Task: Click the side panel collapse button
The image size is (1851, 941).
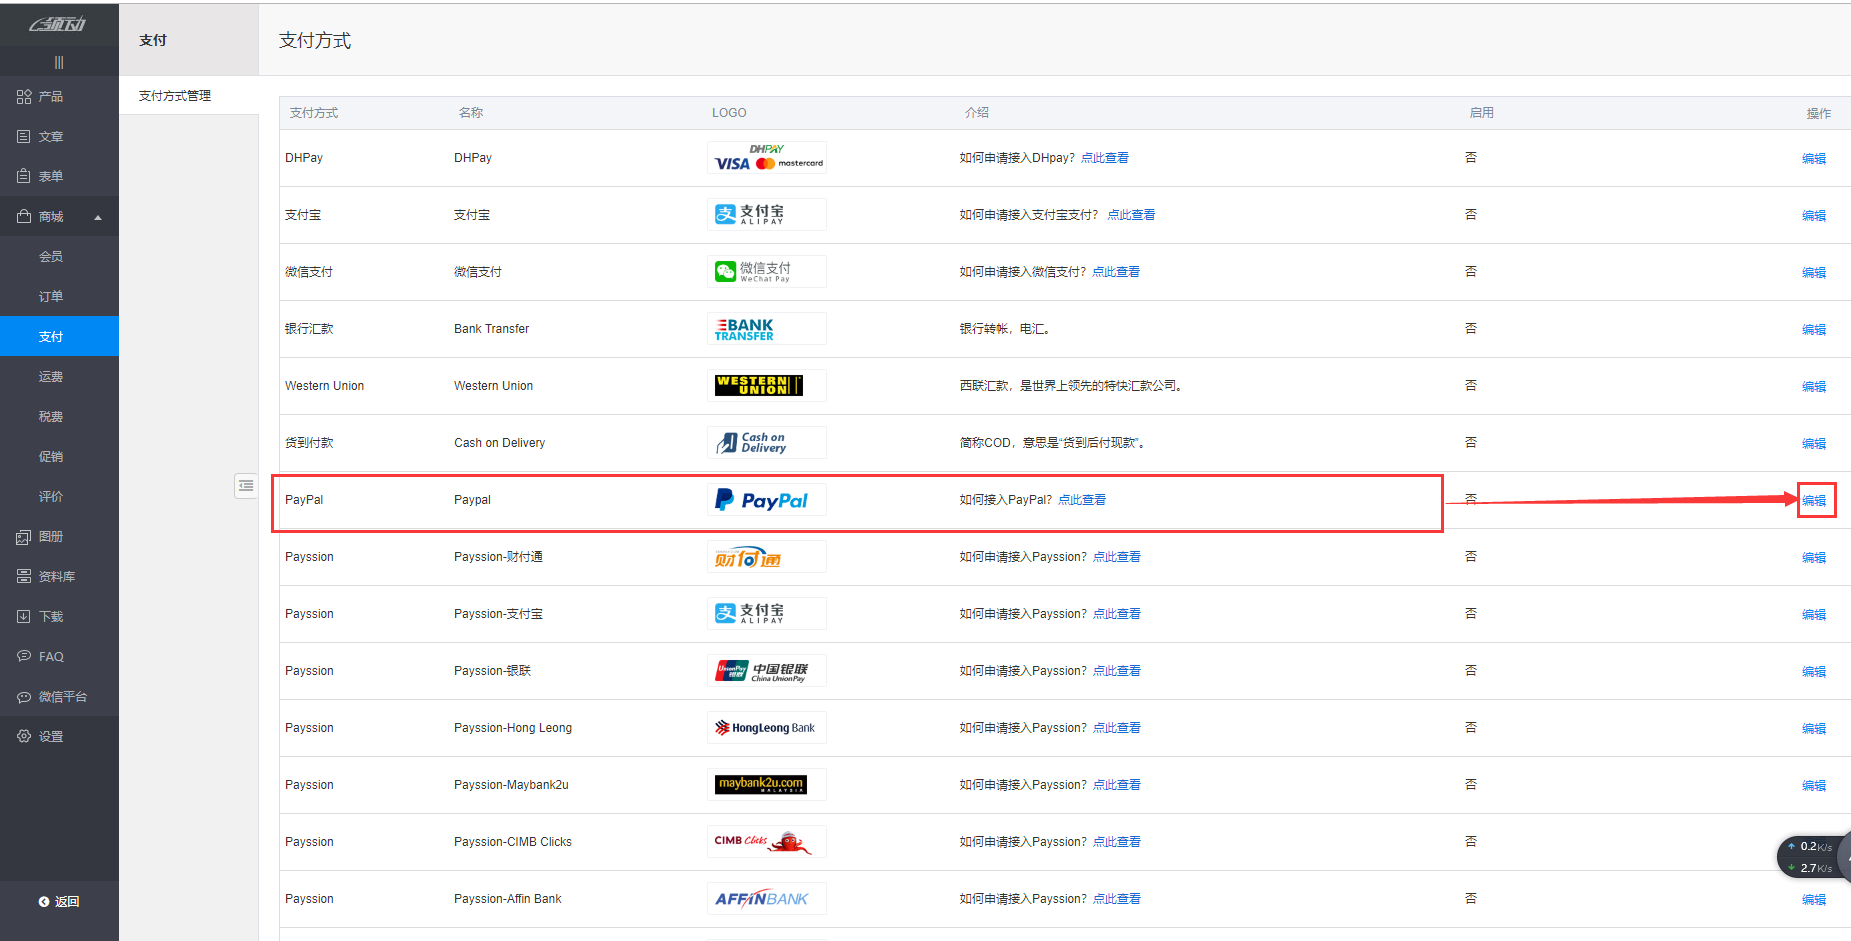Action: pos(246,486)
